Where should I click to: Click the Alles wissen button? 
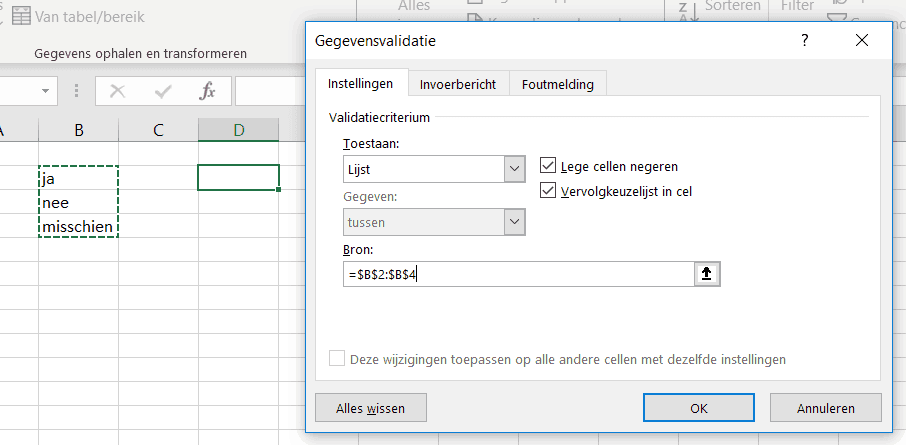(x=370, y=408)
